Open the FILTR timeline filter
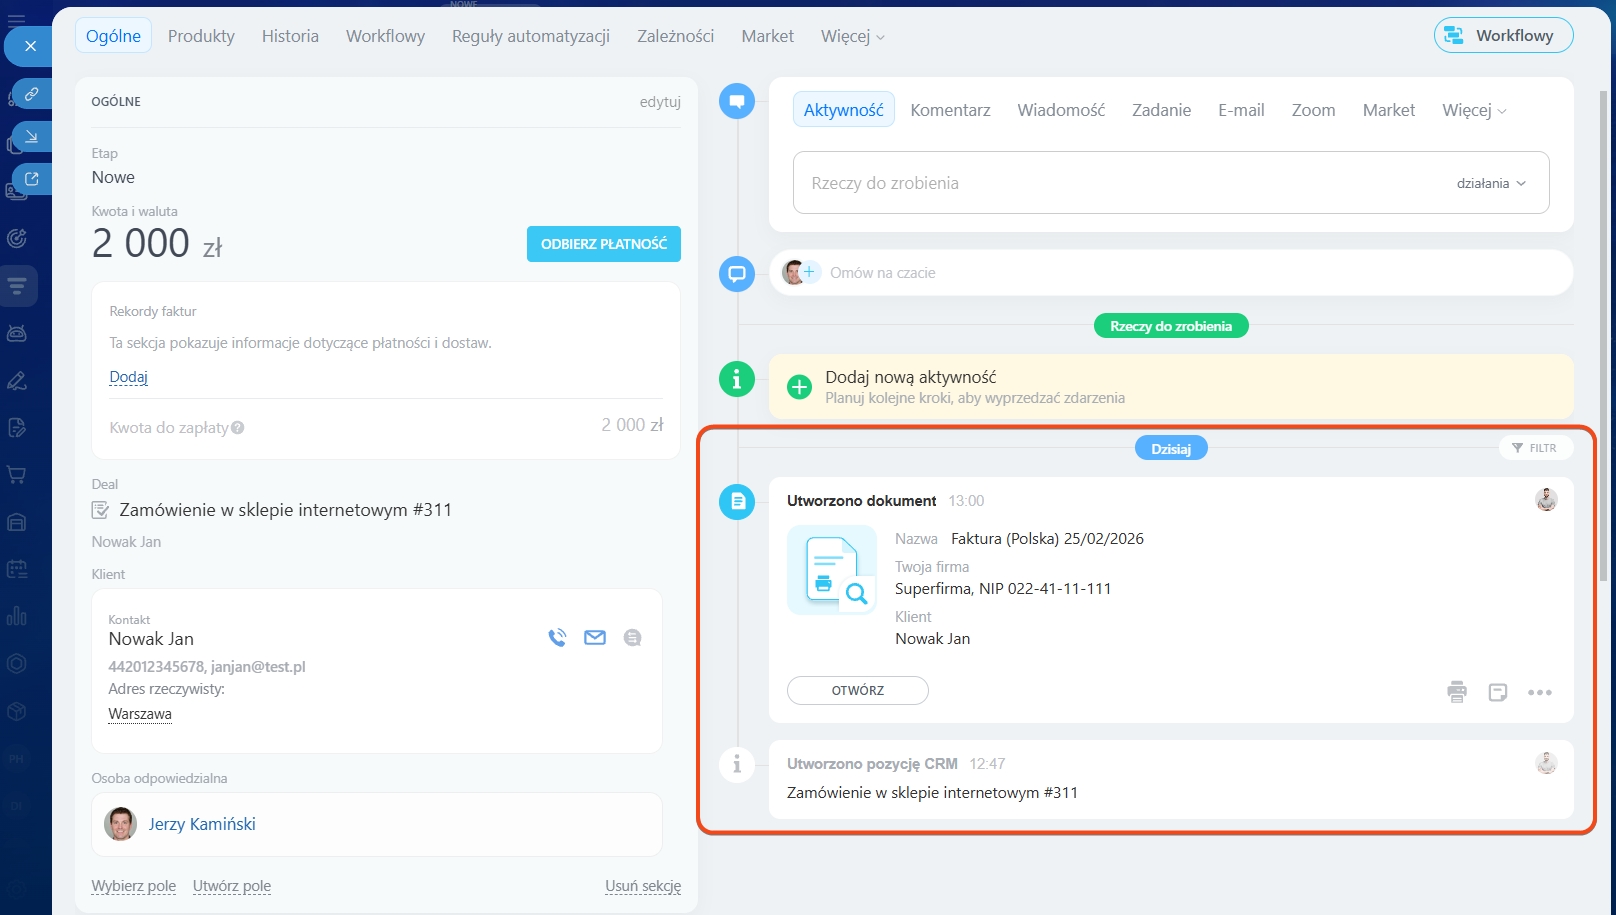Image resolution: width=1616 pixels, height=915 pixels. pos(1535,448)
